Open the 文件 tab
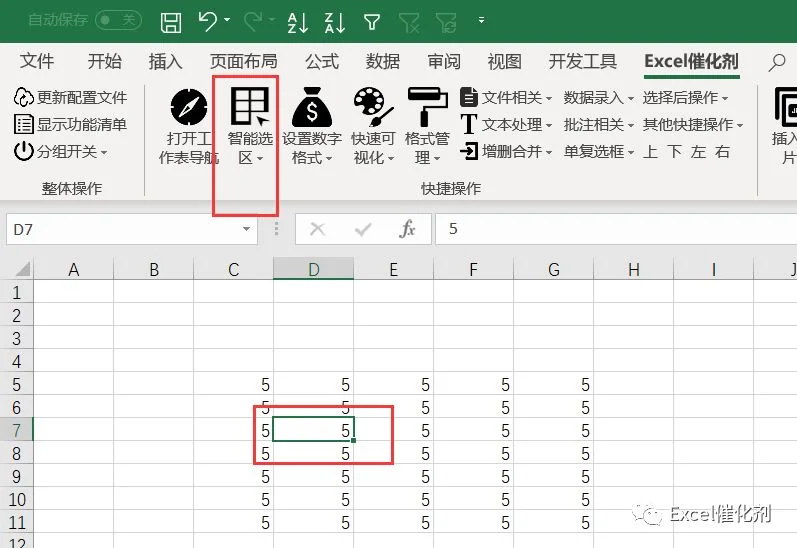The image size is (797, 548). [37, 61]
